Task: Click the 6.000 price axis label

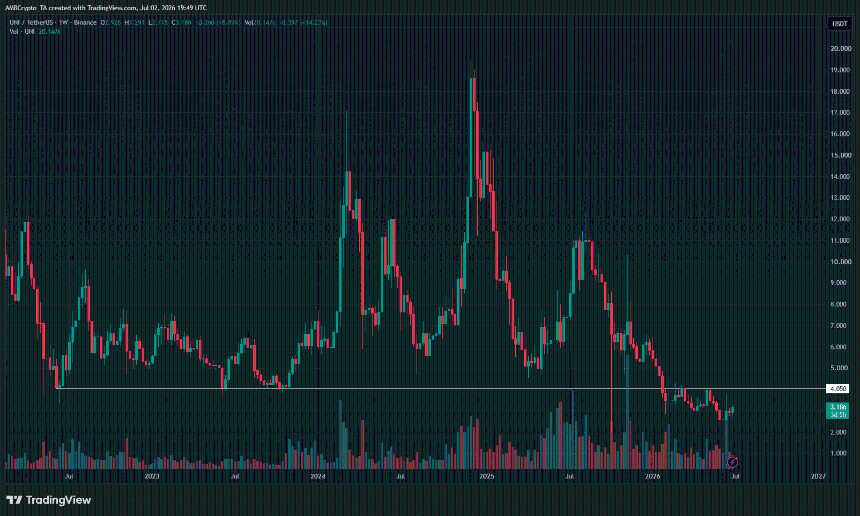Action: coord(839,347)
